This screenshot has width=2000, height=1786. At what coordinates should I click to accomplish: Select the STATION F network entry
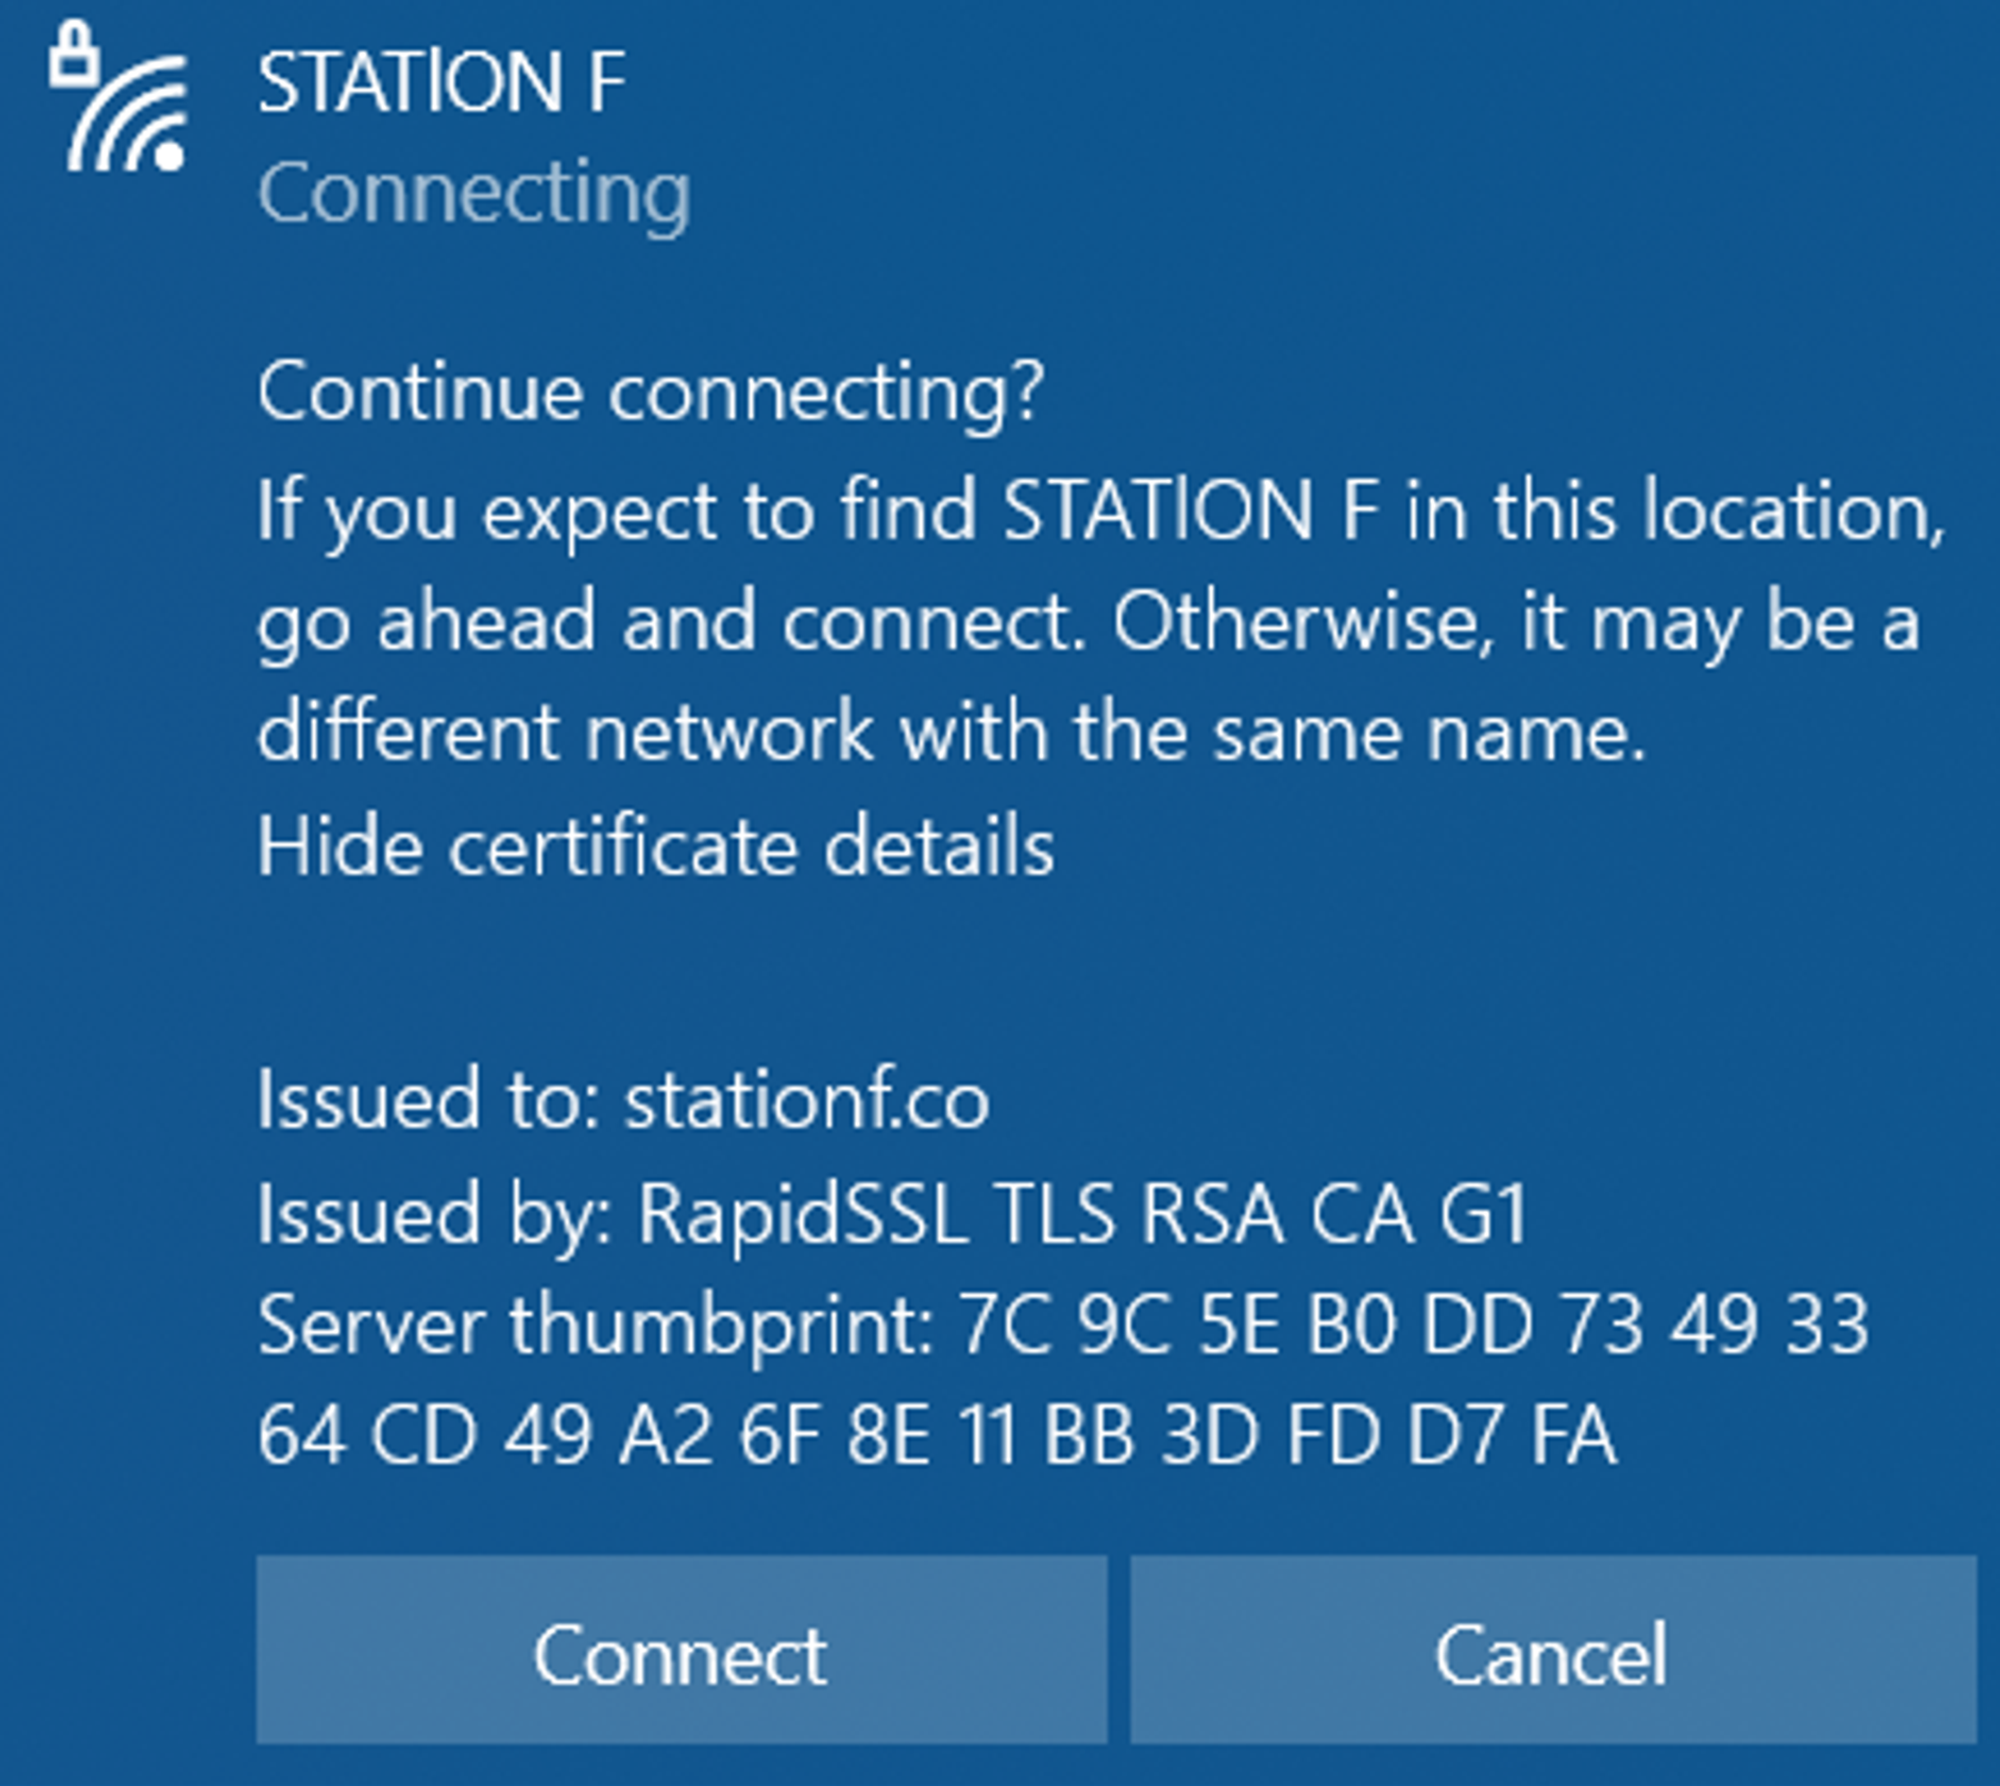440,80
